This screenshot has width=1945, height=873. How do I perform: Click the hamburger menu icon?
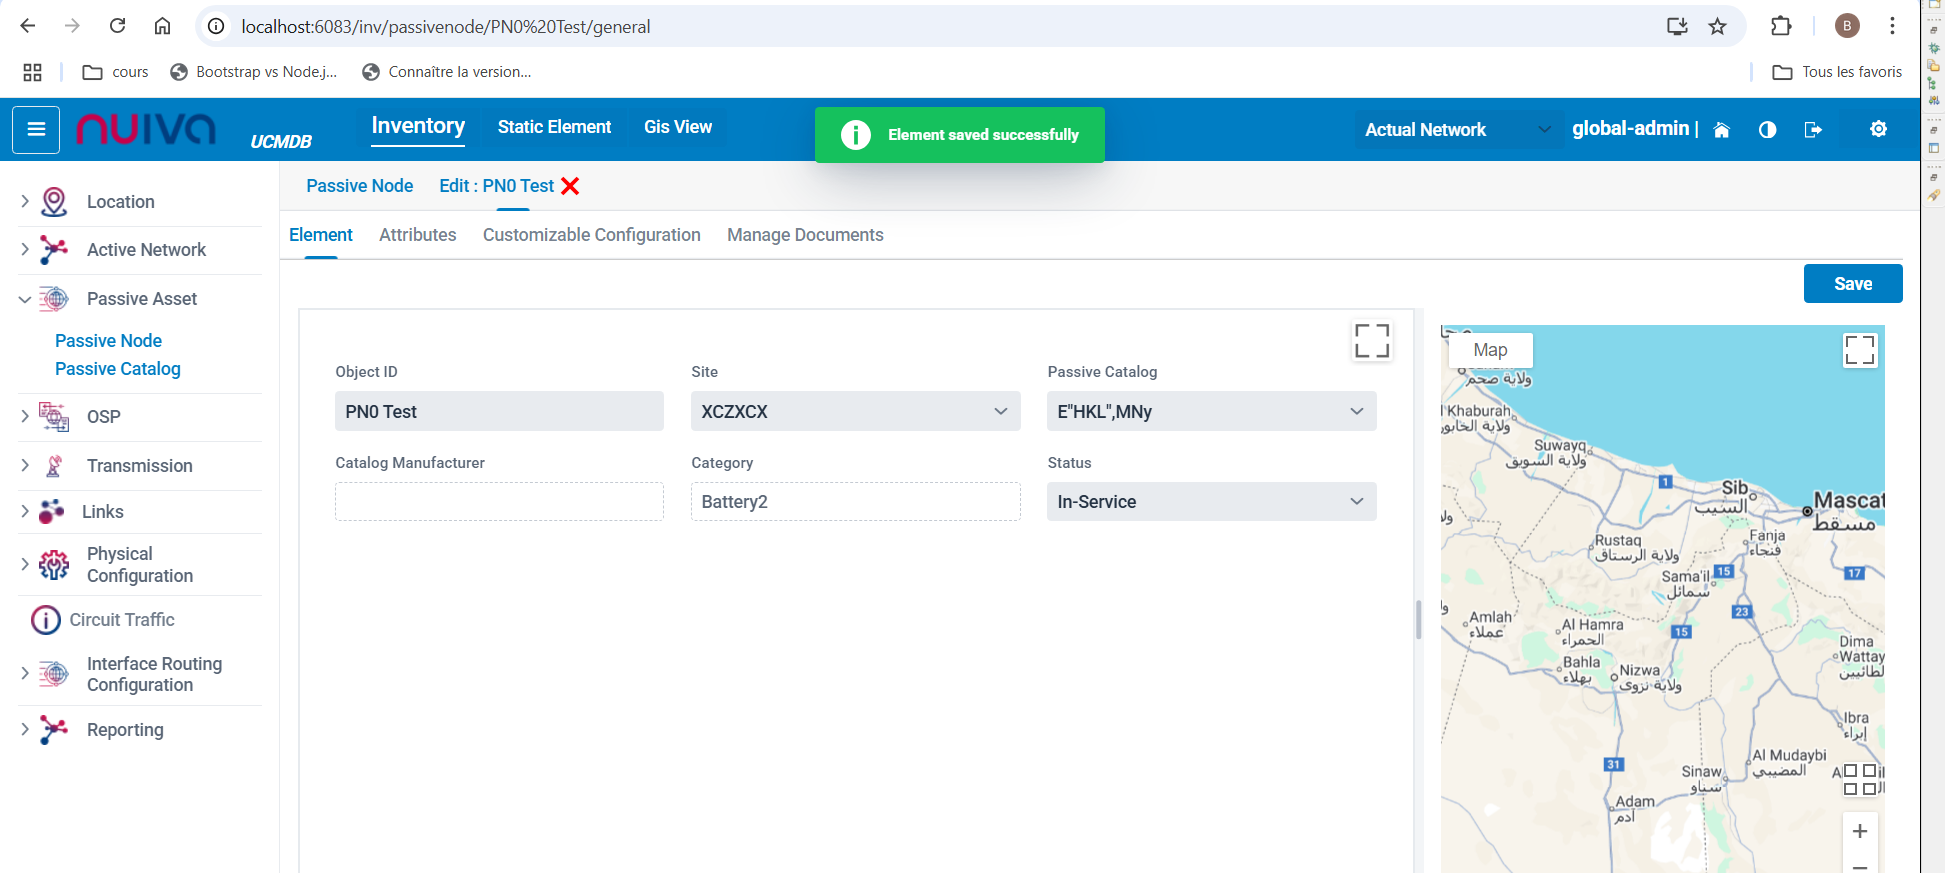point(36,130)
